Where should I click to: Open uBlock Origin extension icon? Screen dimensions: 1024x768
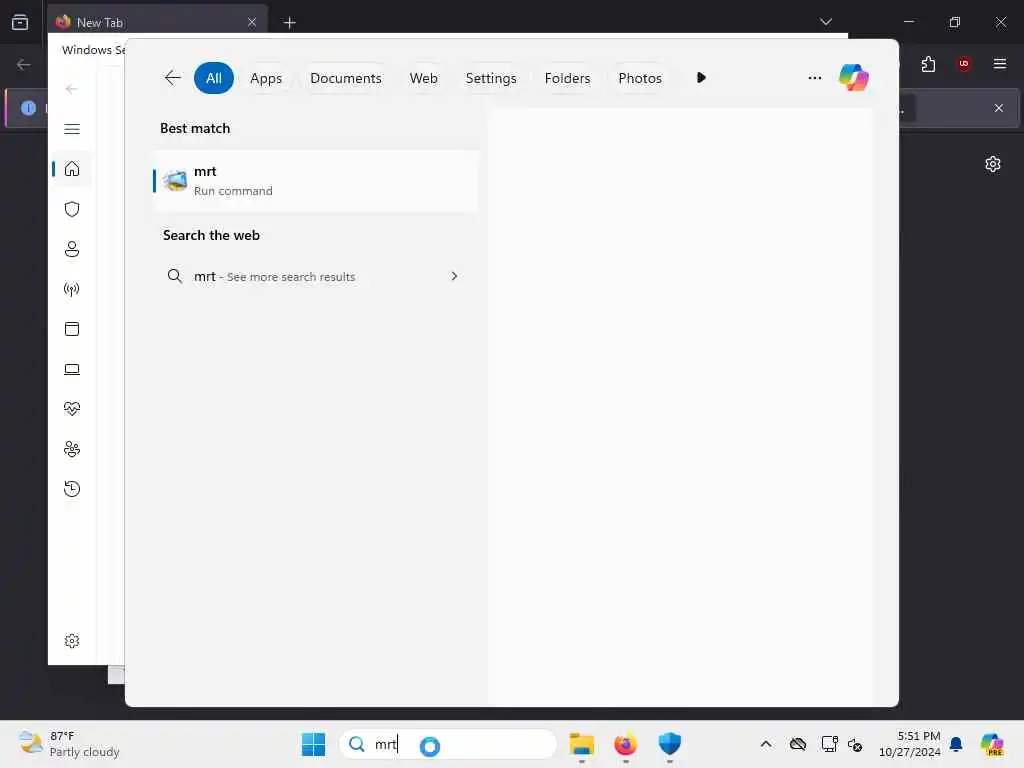(963, 64)
